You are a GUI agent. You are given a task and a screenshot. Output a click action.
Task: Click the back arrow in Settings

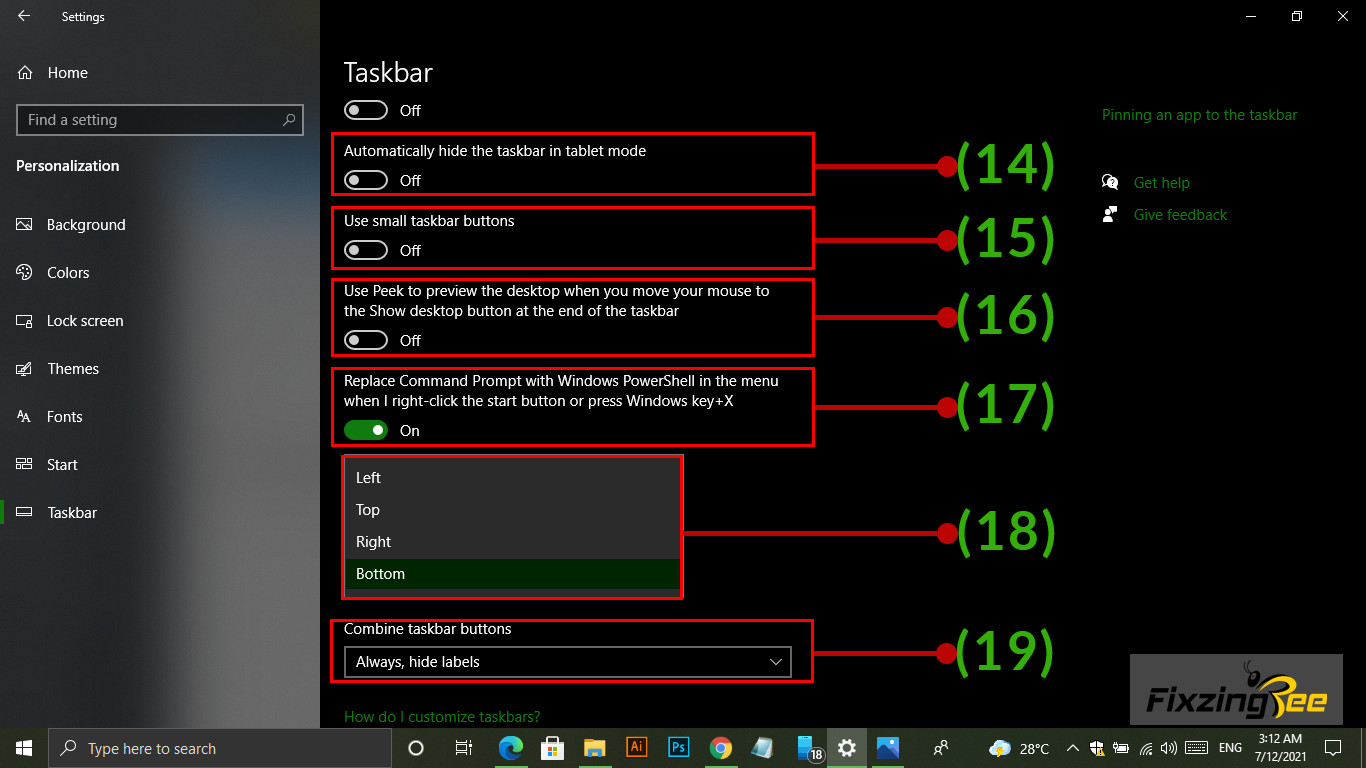pyautogui.click(x=24, y=17)
